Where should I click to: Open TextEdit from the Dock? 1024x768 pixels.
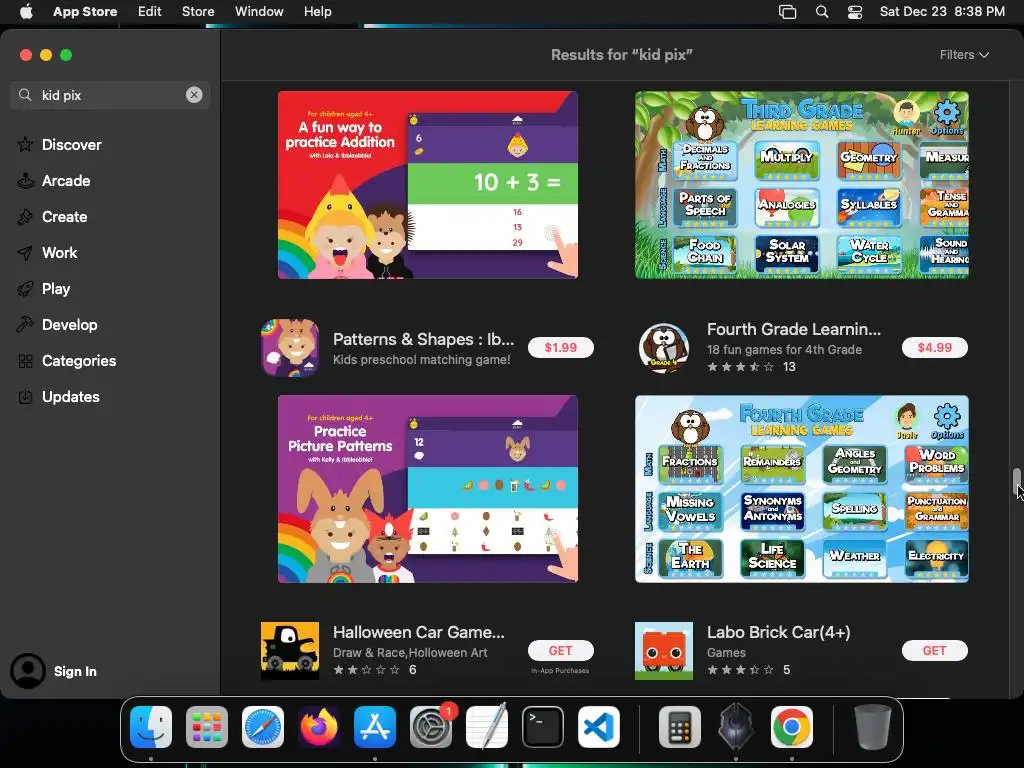[x=487, y=726]
